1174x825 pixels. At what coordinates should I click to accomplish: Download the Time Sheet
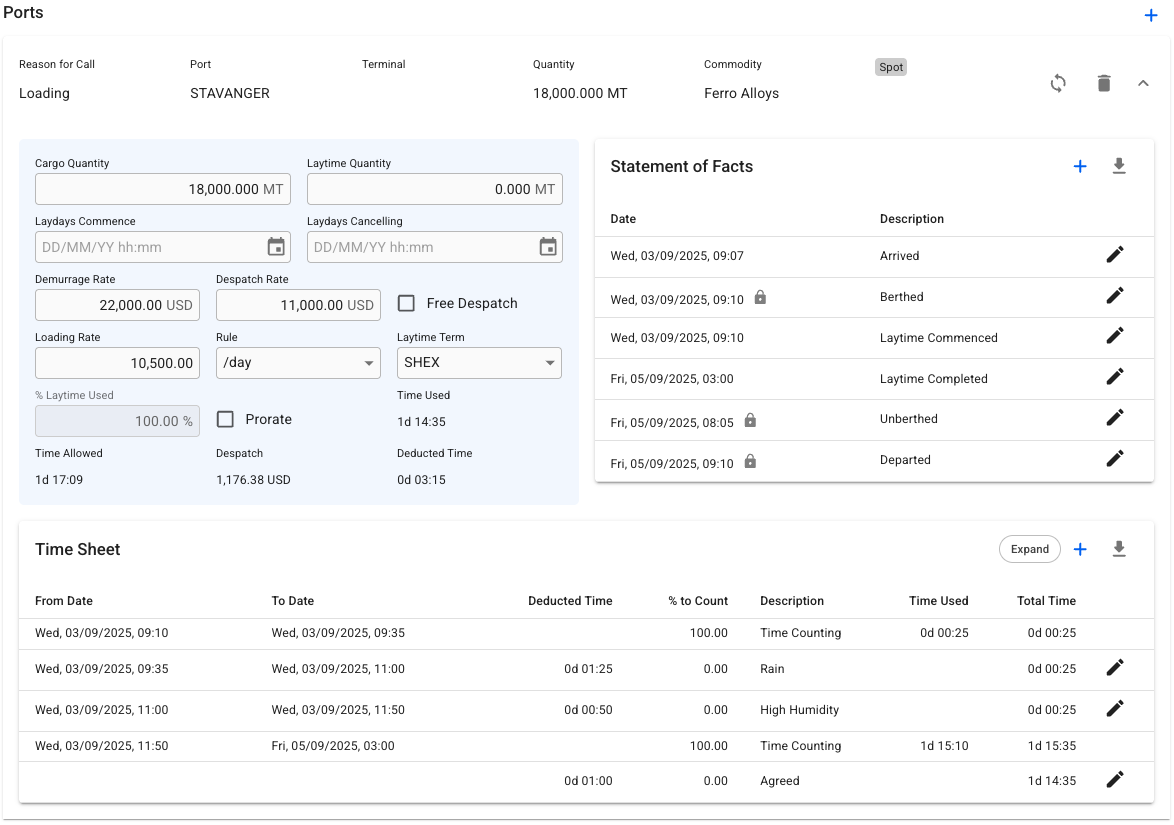[x=1119, y=549]
